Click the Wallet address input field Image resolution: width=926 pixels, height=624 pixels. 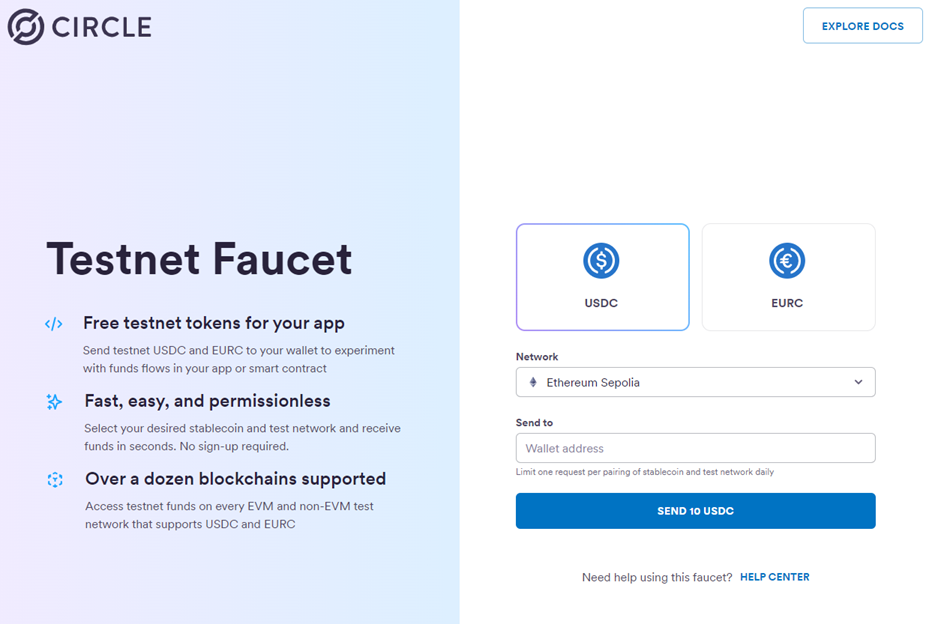click(x=695, y=448)
